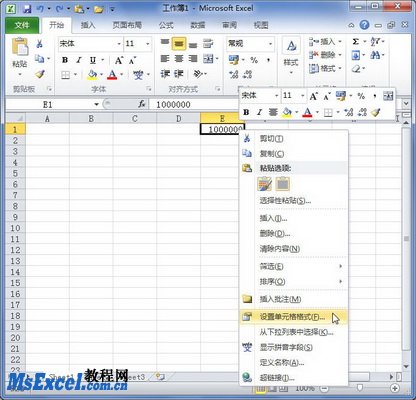Open the number format dropdown (常规)
Image resolution: width=416 pixels, height=400 pixels.
pos(270,44)
